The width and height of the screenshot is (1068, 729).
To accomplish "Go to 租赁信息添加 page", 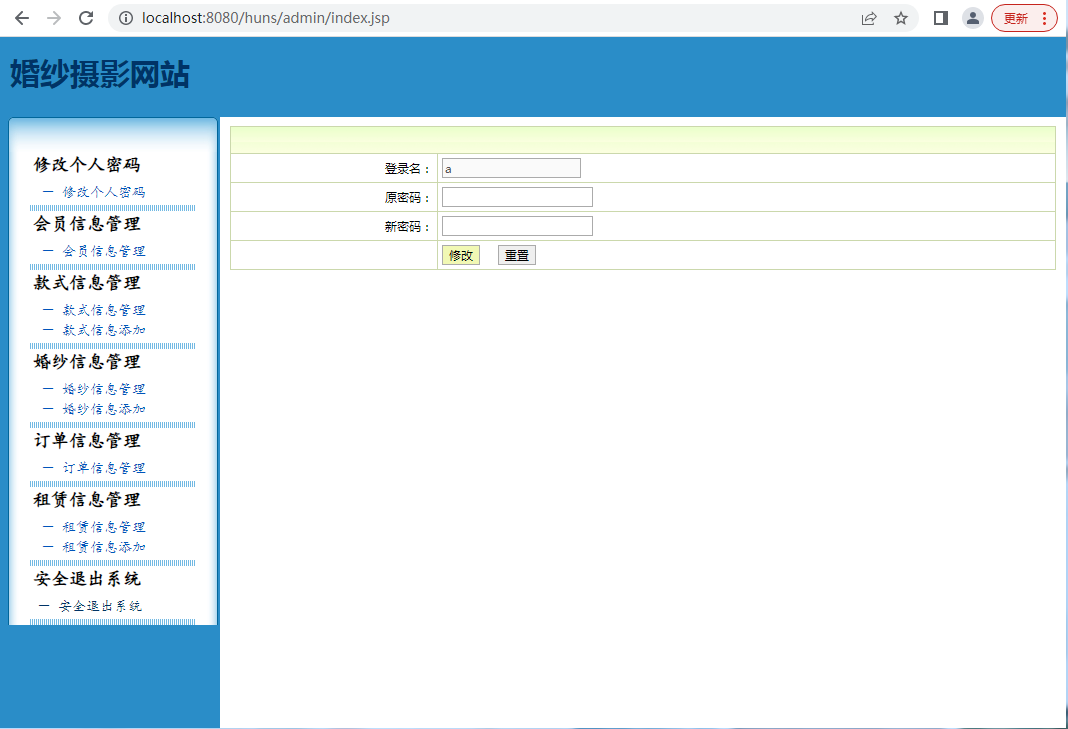I will (104, 547).
